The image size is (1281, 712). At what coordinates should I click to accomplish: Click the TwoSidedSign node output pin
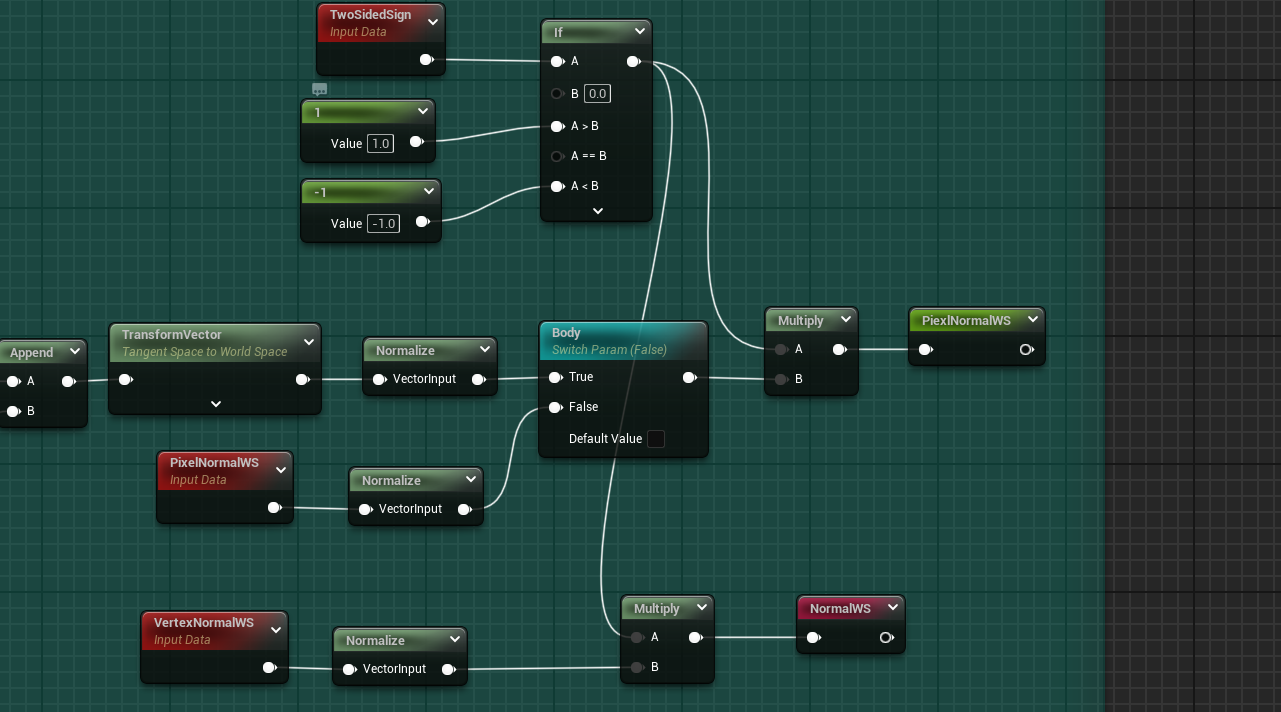tap(426, 60)
